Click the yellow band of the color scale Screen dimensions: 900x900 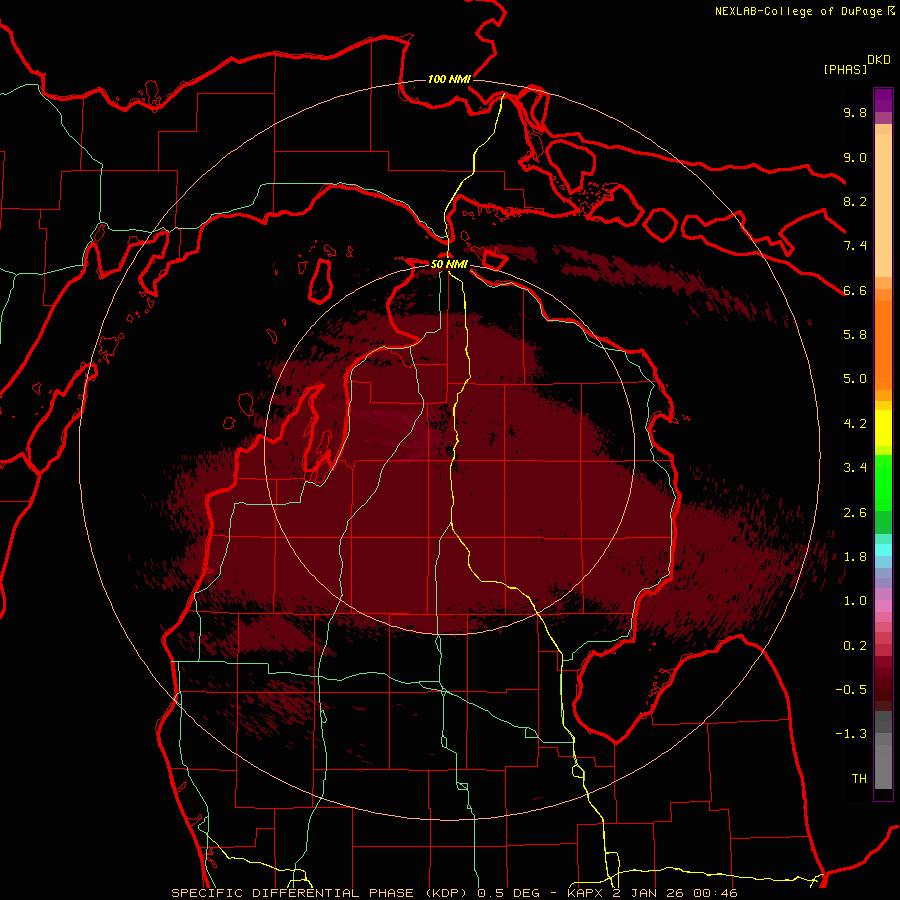coord(883,428)
